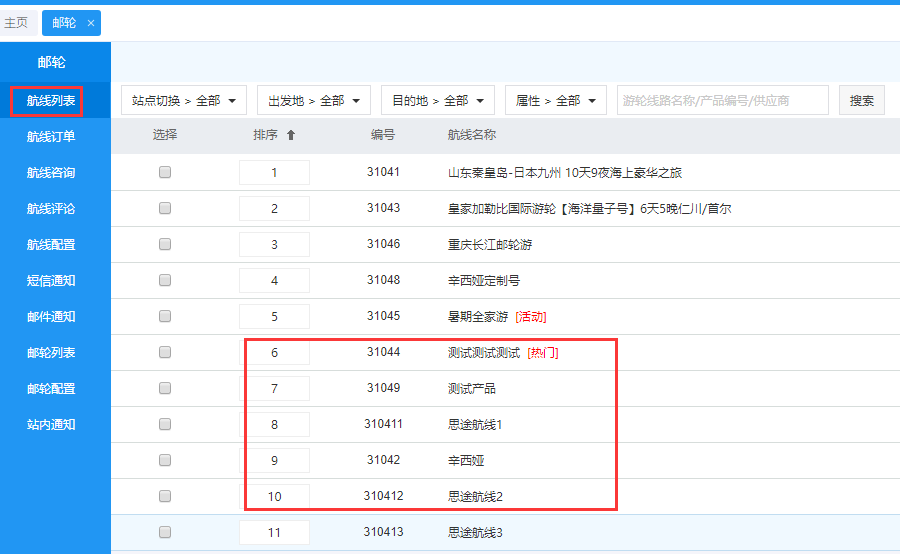
Task: Expand the 目的地 filter dropdown
Action: [437, 101]
